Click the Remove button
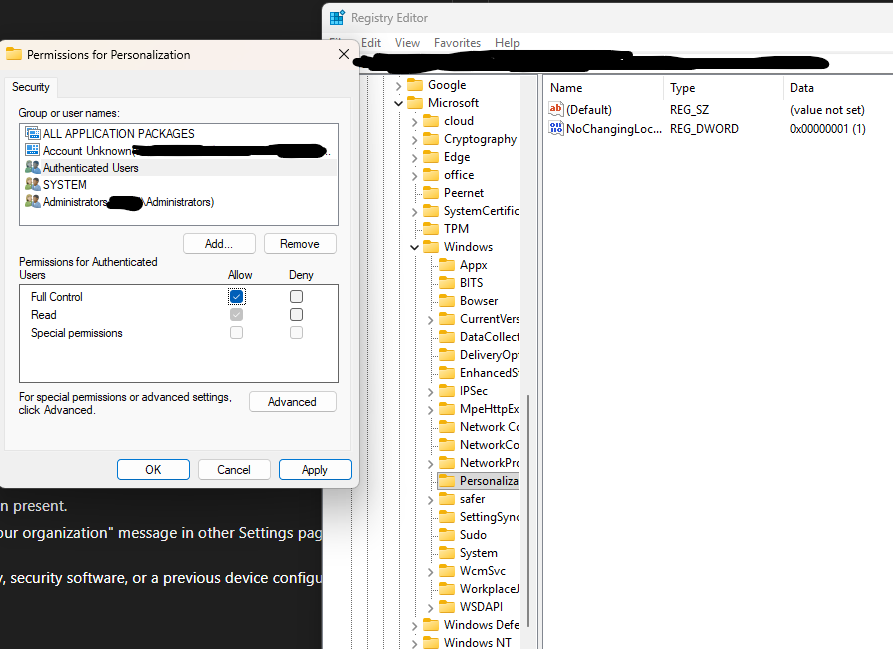 (x=300, y=244)
